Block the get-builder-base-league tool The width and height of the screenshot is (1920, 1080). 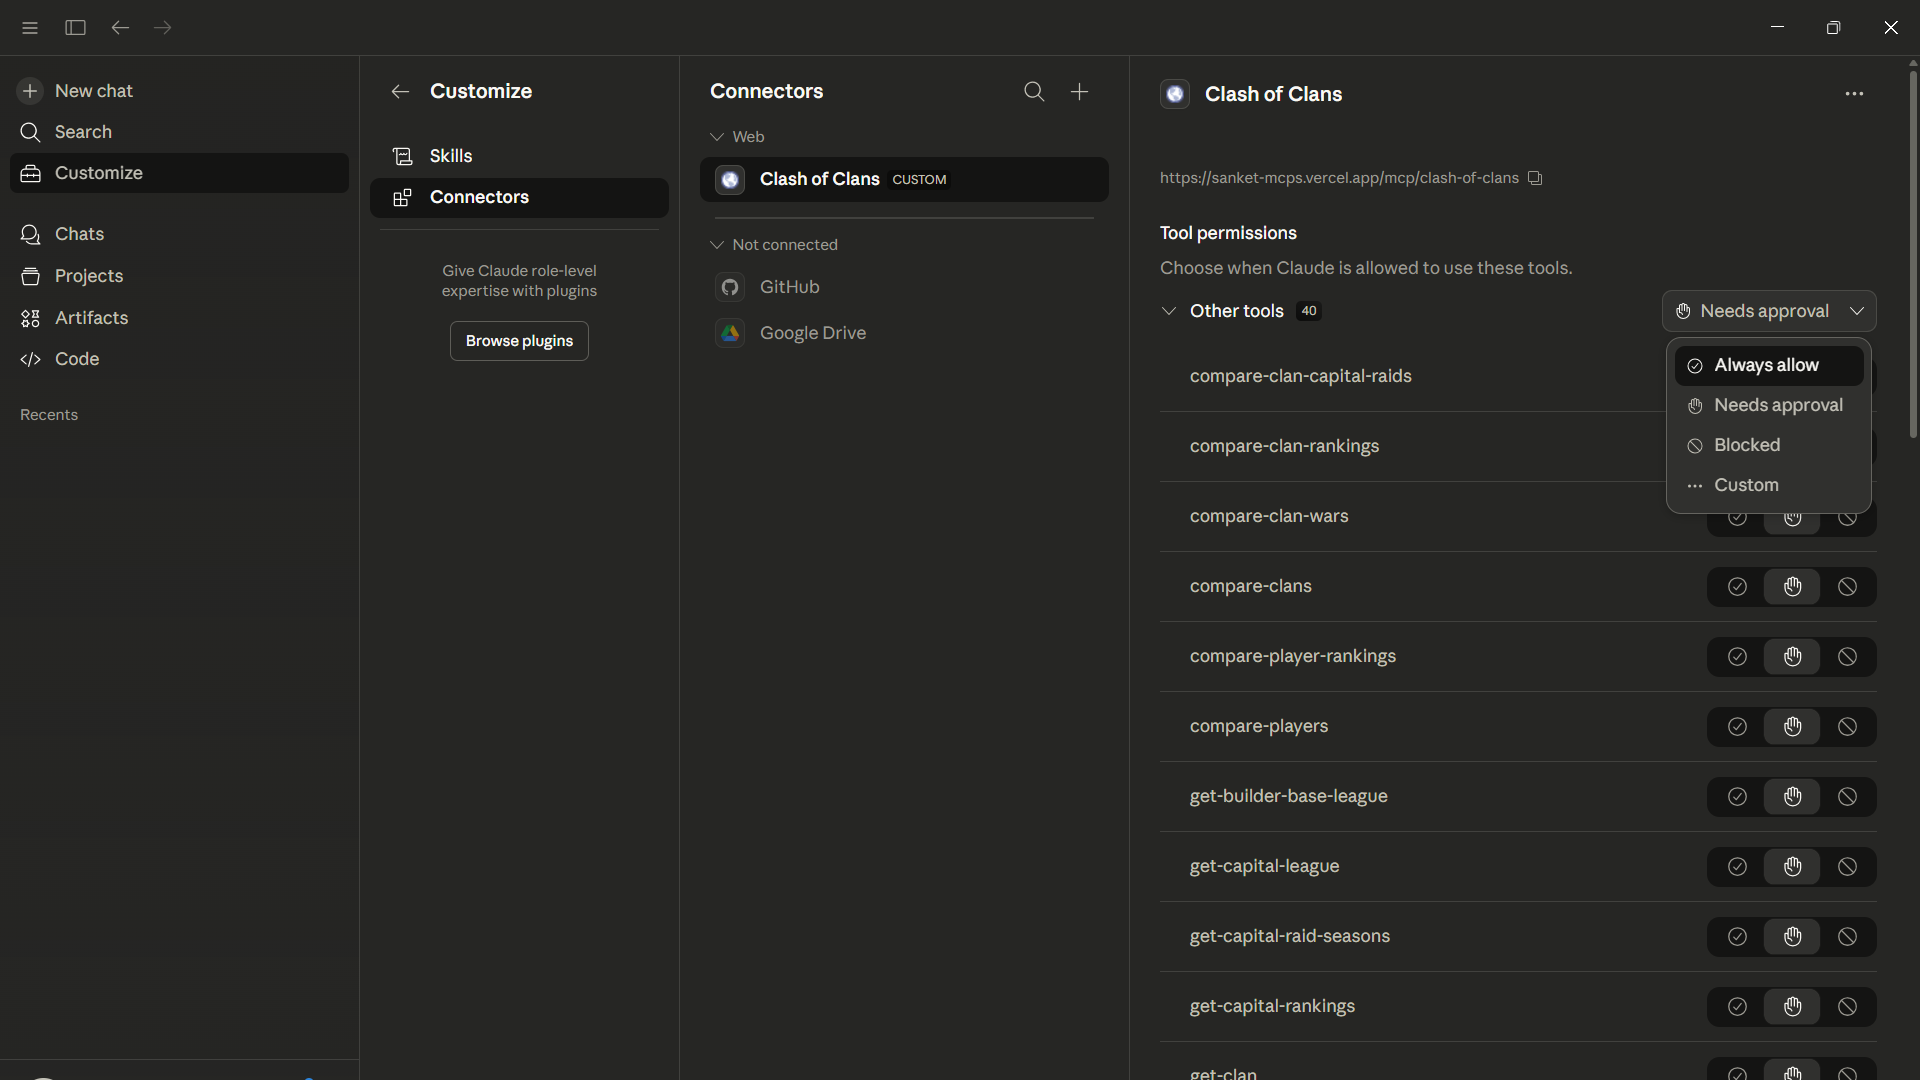[x=1847, y=797]
